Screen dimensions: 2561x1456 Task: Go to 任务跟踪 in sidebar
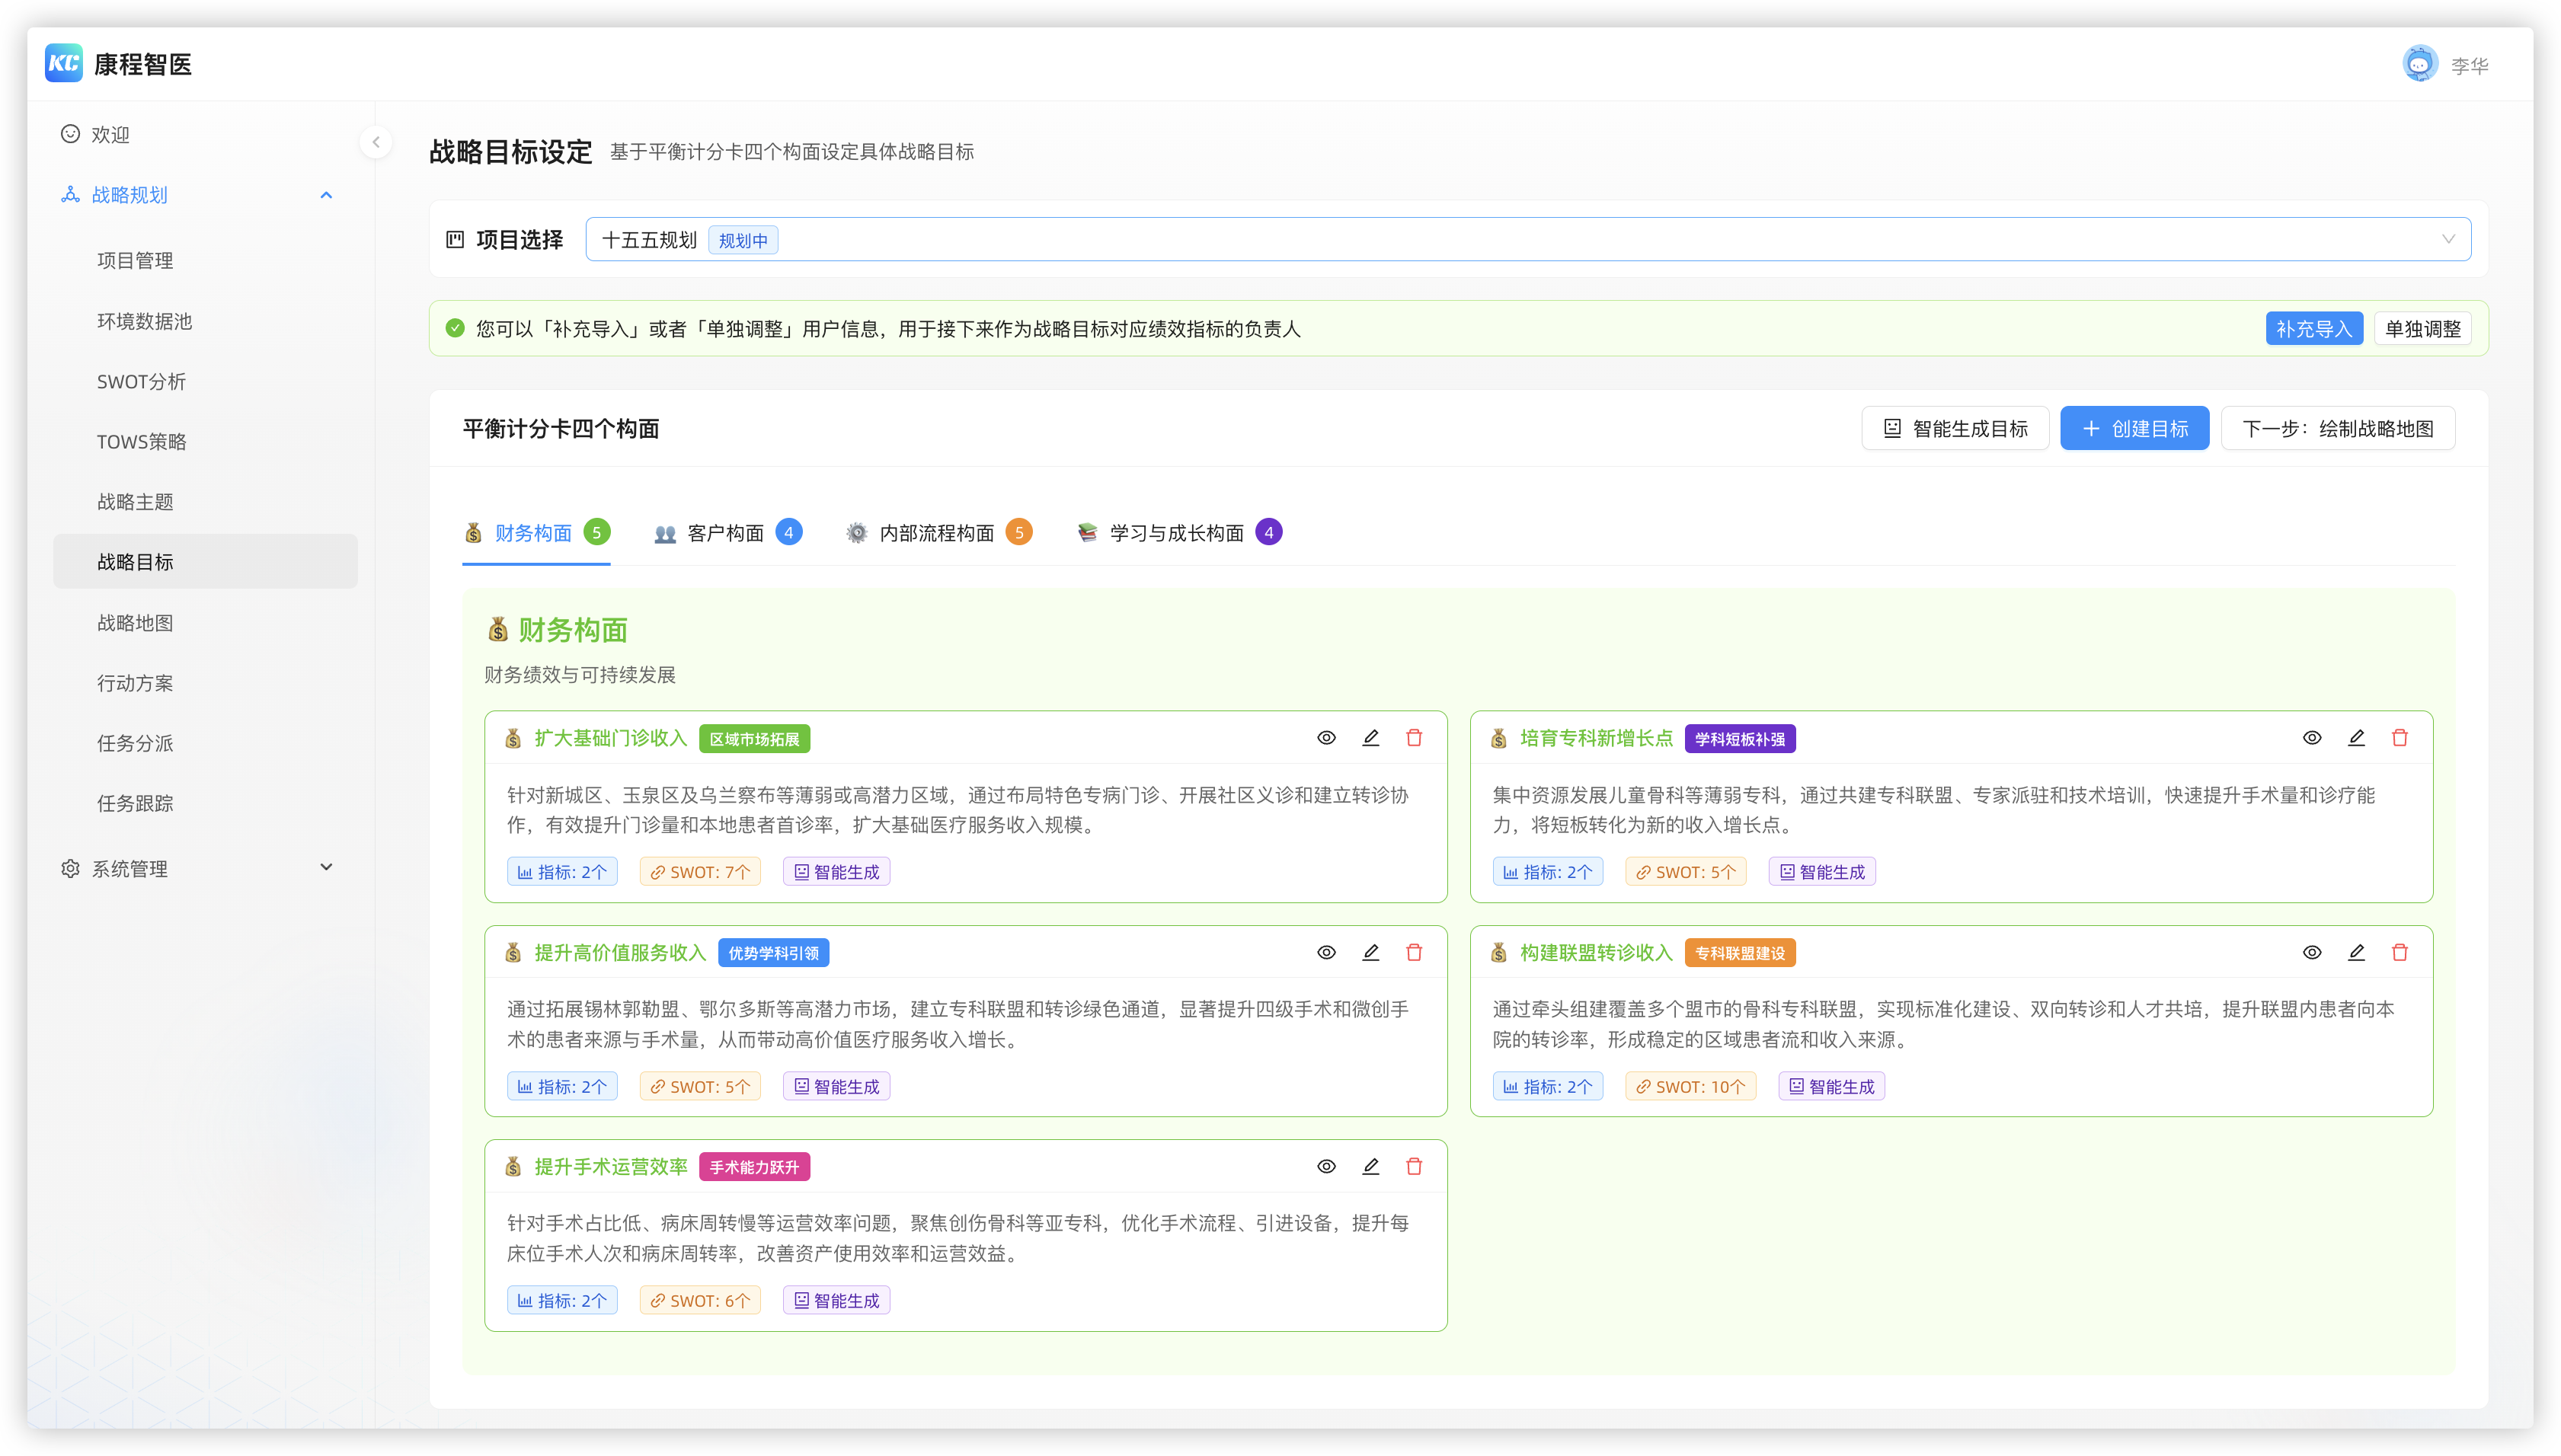206,803
